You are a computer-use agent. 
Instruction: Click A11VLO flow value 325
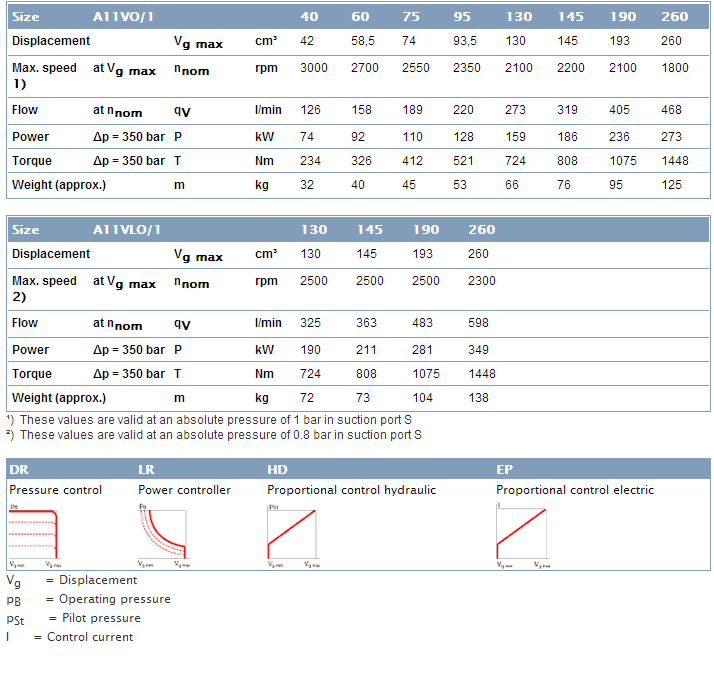(x=311, y=323)
